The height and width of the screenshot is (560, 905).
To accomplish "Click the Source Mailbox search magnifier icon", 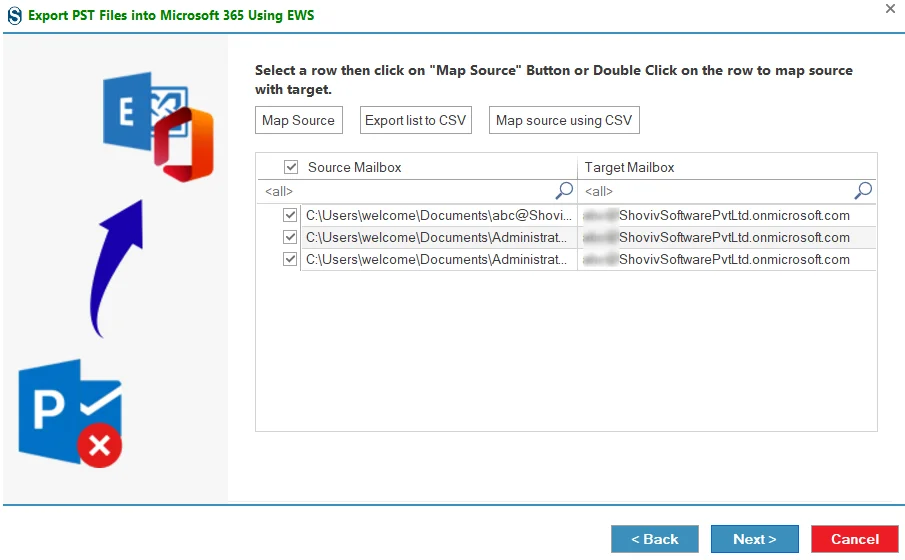I will click(564, 191).
